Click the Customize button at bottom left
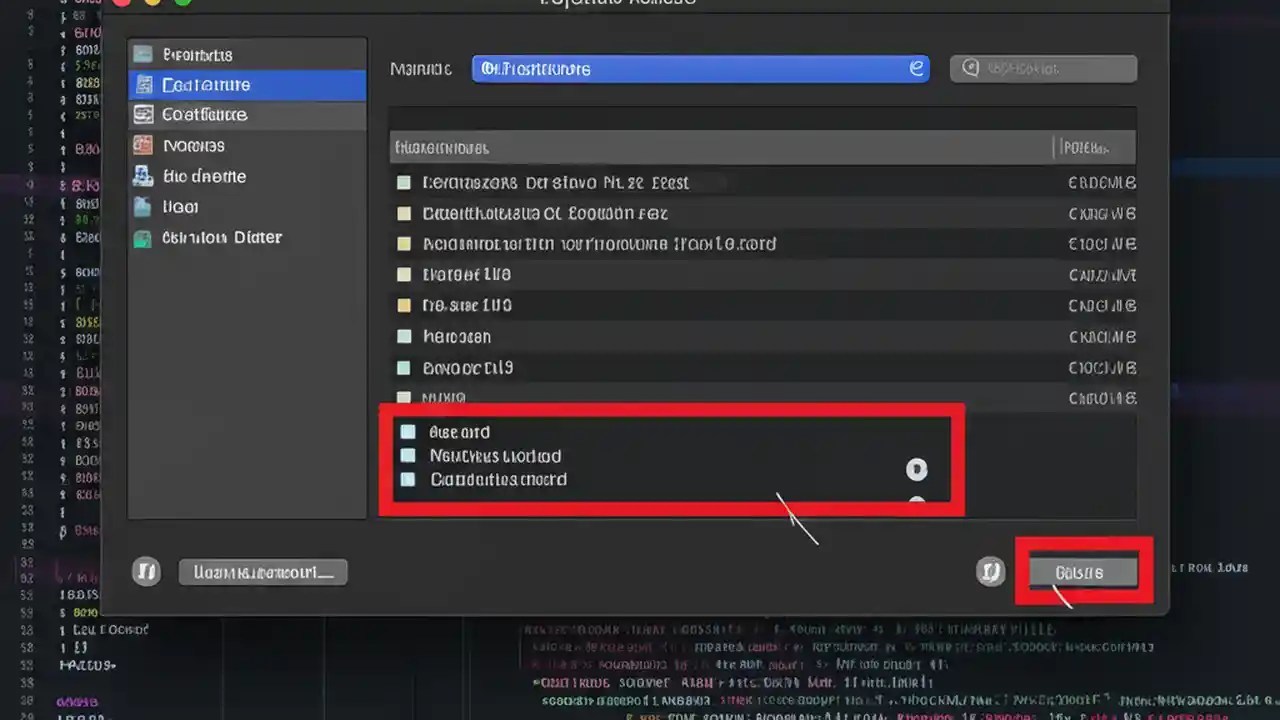 click(x=263, y=571)
